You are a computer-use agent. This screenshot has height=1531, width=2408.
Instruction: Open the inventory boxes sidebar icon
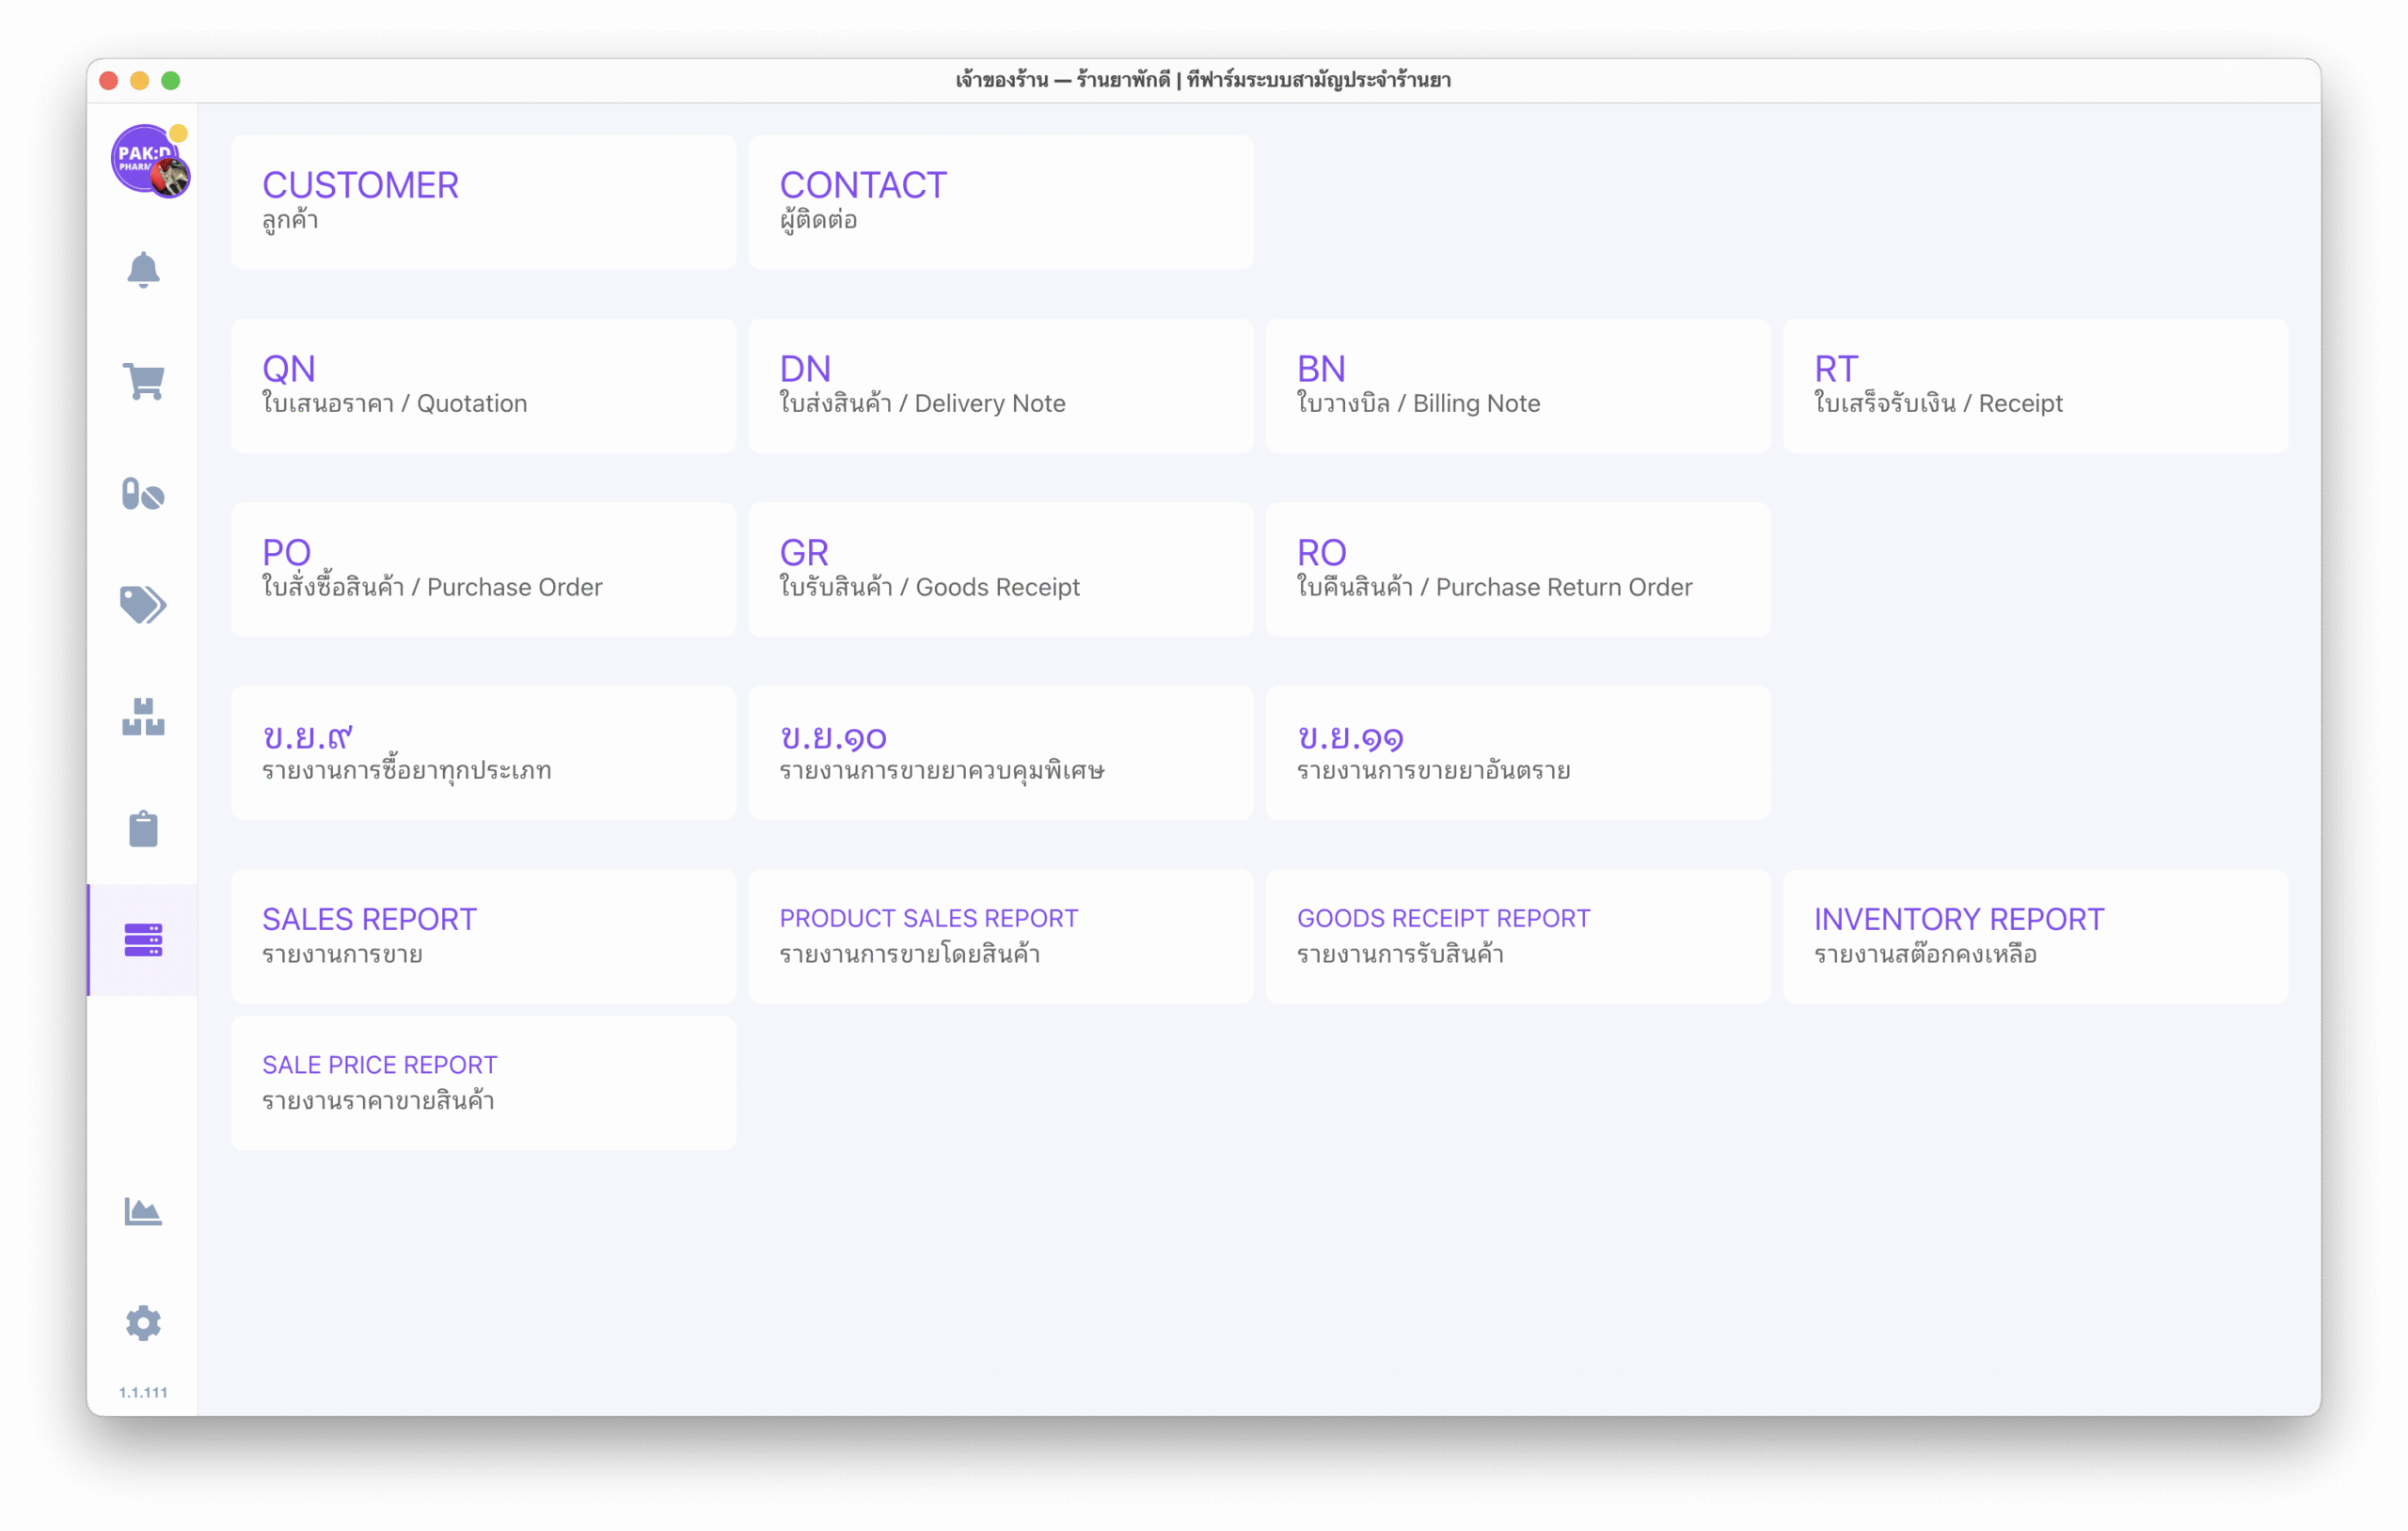coord(143,717)
